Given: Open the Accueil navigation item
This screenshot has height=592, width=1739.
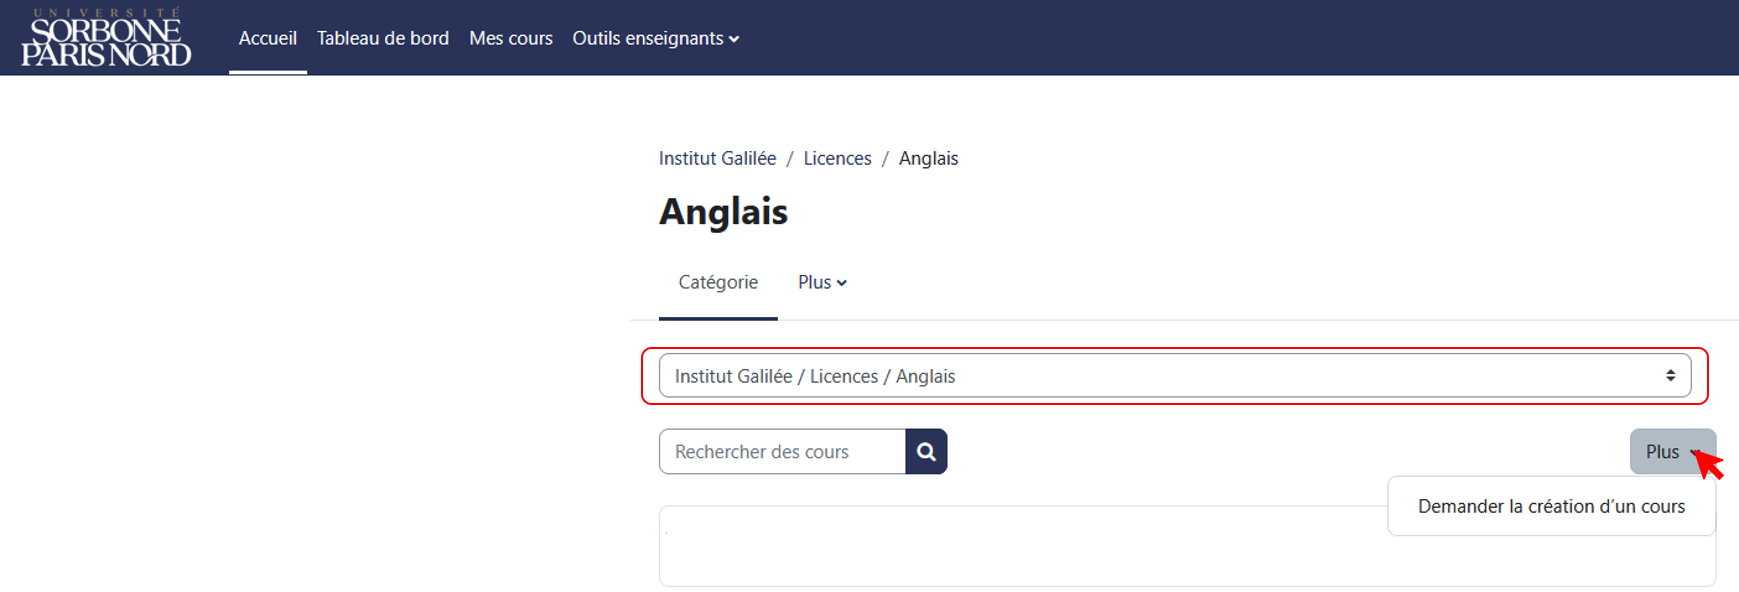Looking at the screenshot, I should click(268, 38).
